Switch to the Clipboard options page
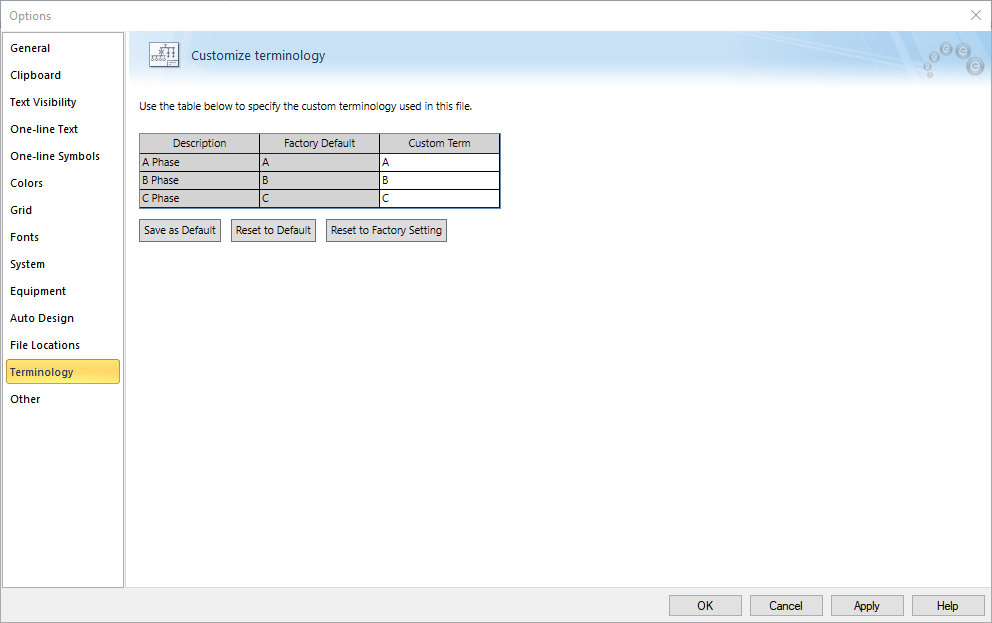Image resolution: width=992 pixels, height=623 pixels. pos(35,75)
